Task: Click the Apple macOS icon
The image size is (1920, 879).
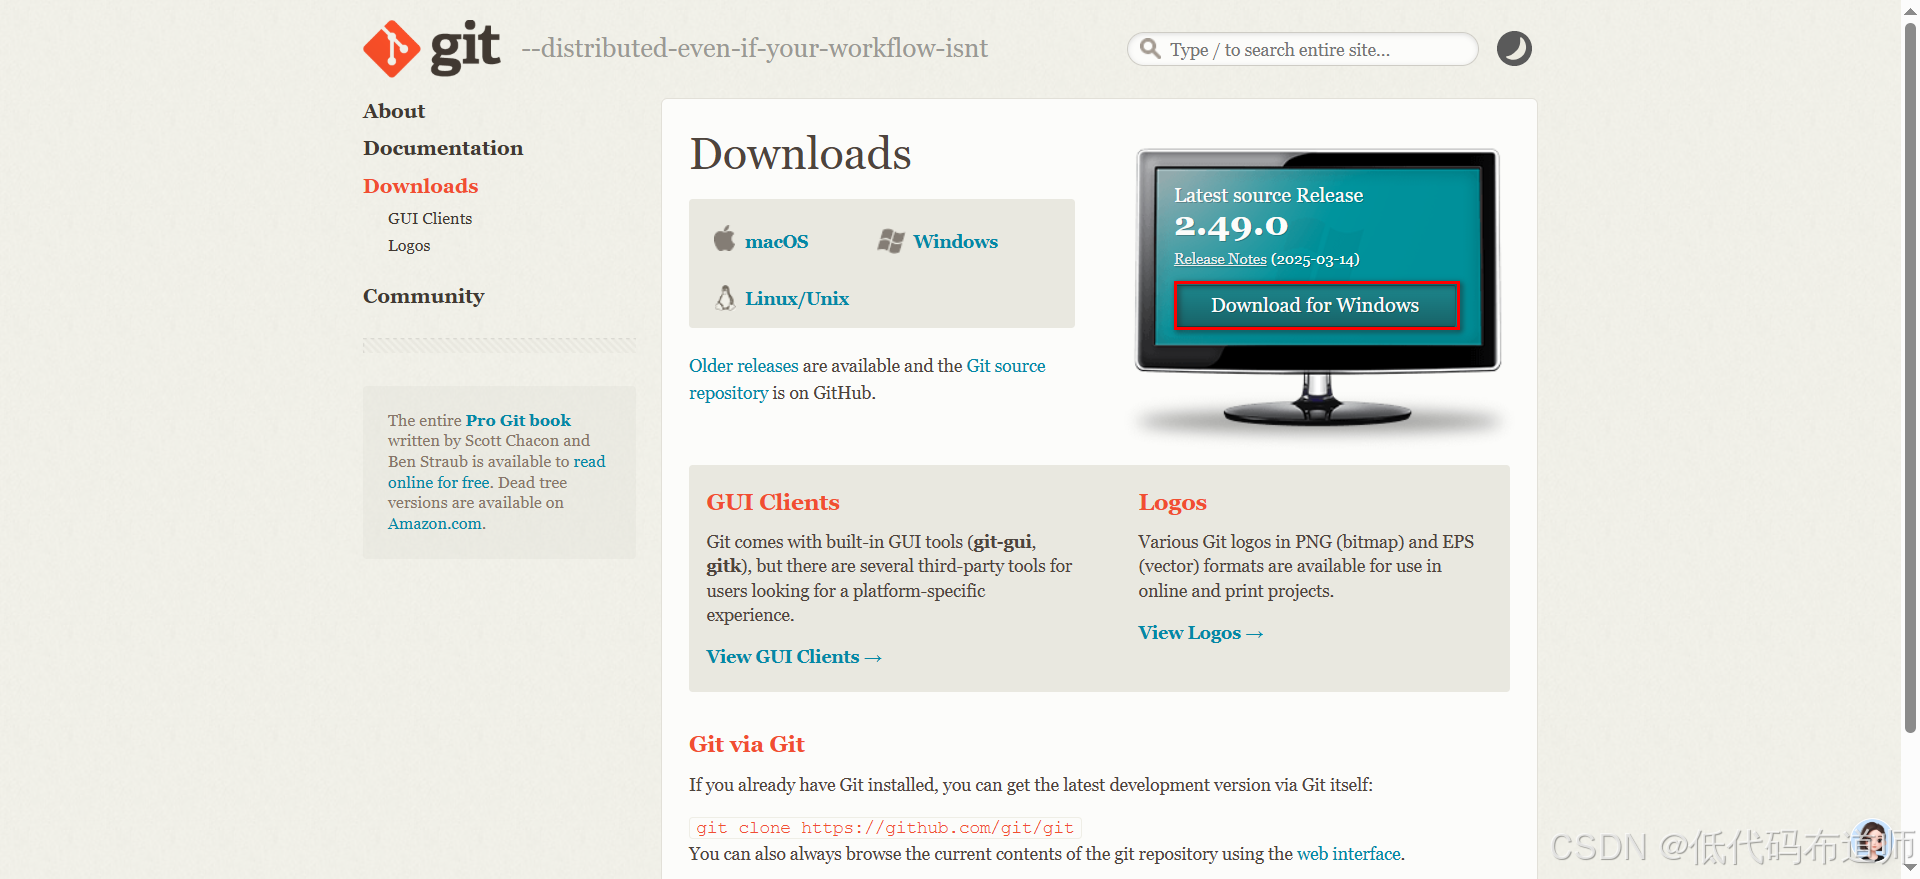Action: [x=724, y=239]
